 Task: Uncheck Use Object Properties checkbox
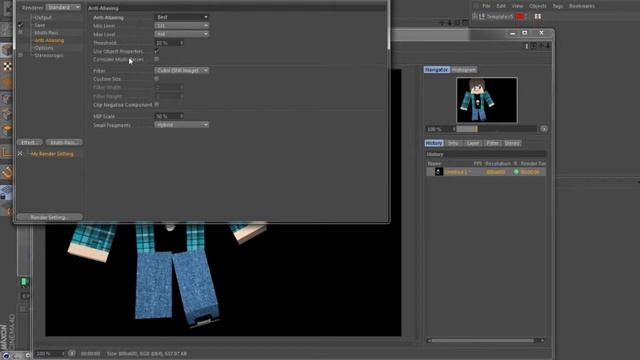(x=157, y=51)
